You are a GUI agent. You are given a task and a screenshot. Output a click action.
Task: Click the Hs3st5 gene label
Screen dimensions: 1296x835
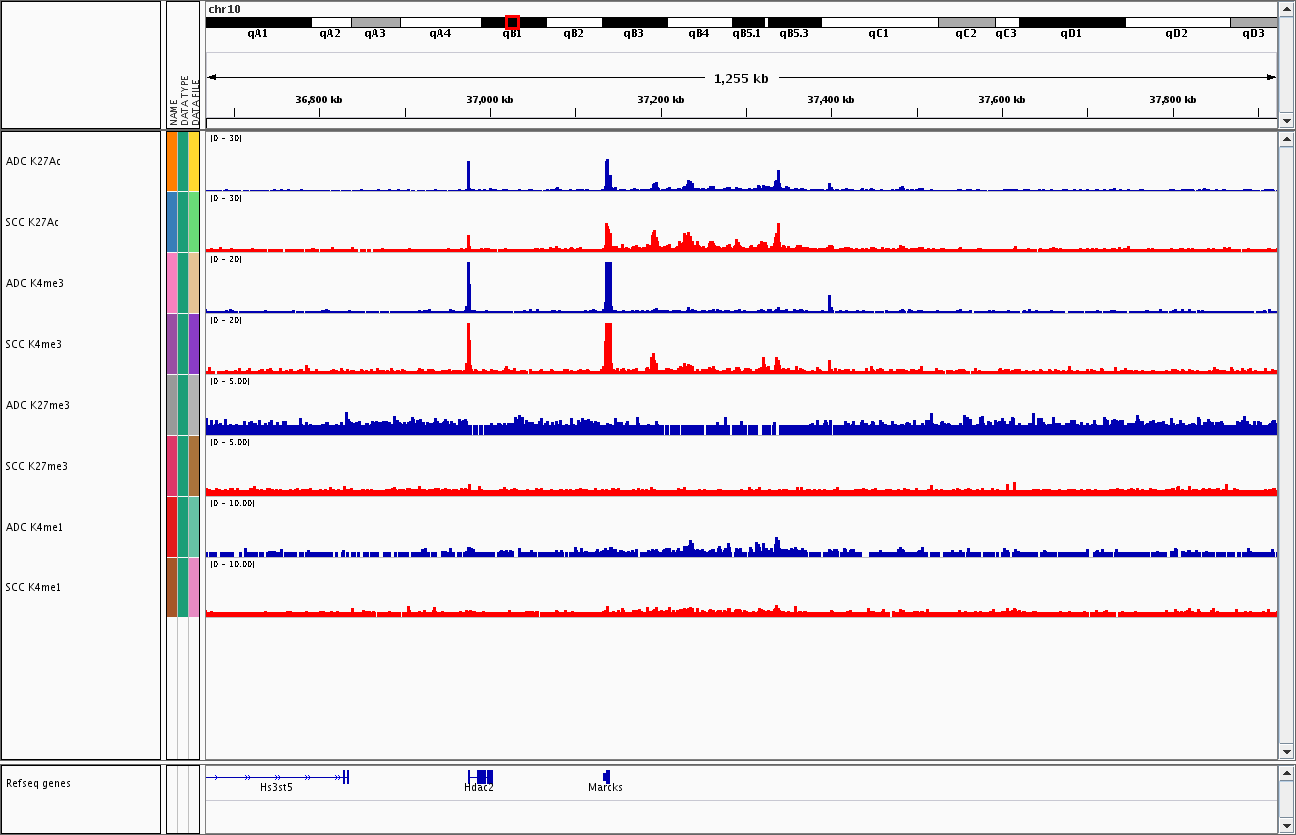276,787
